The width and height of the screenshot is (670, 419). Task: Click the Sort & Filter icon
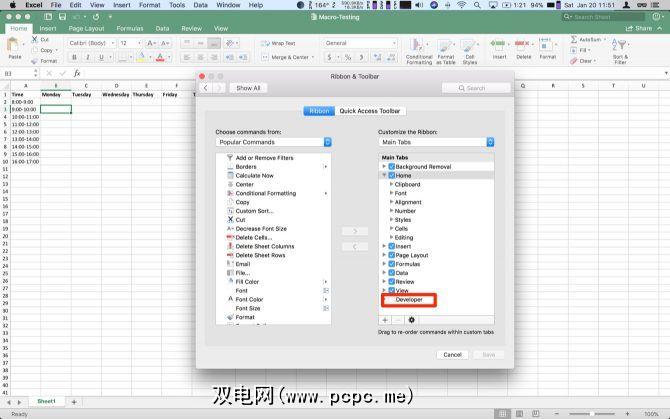coord(619,45)
